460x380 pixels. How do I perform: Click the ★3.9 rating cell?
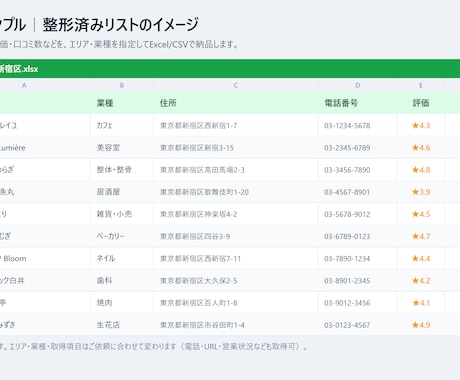(x=421, y=192)
